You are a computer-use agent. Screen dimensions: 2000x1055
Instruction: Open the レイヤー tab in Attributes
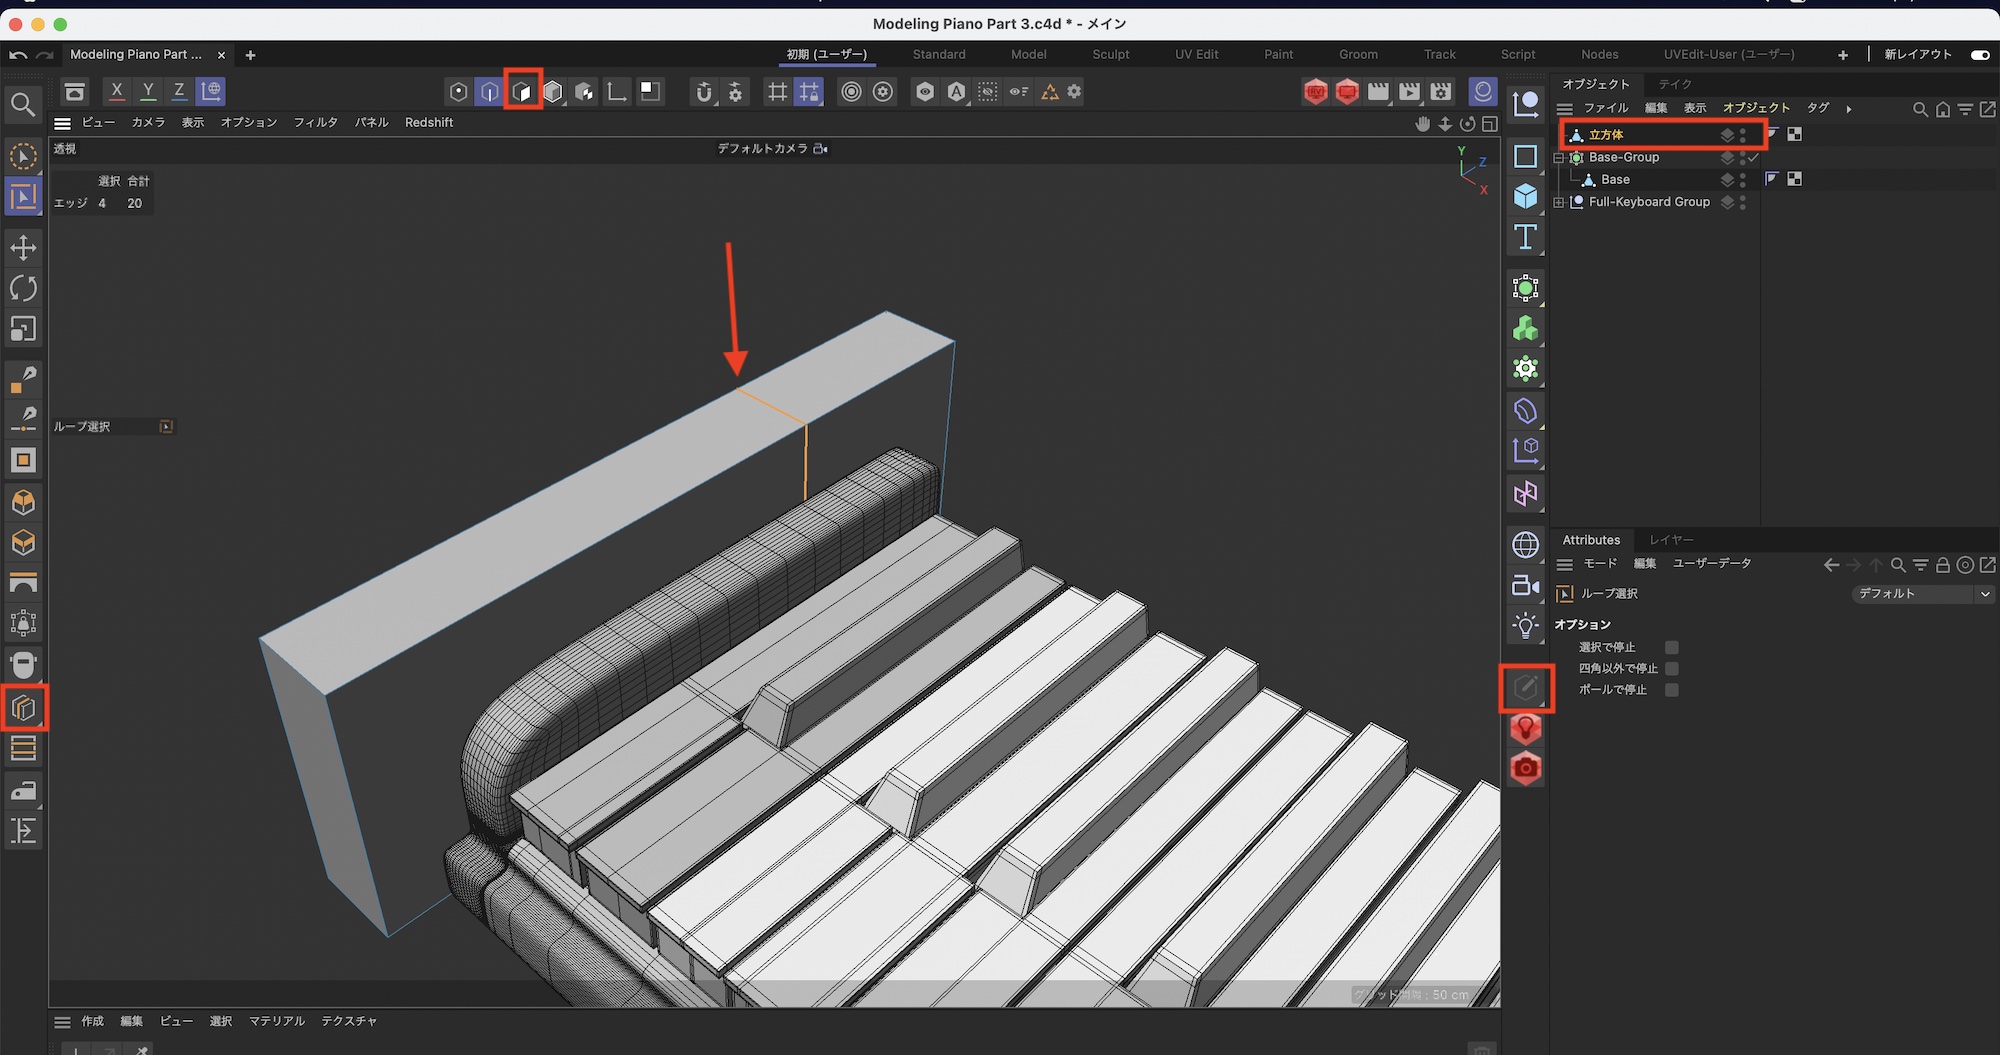point(1671,540)
